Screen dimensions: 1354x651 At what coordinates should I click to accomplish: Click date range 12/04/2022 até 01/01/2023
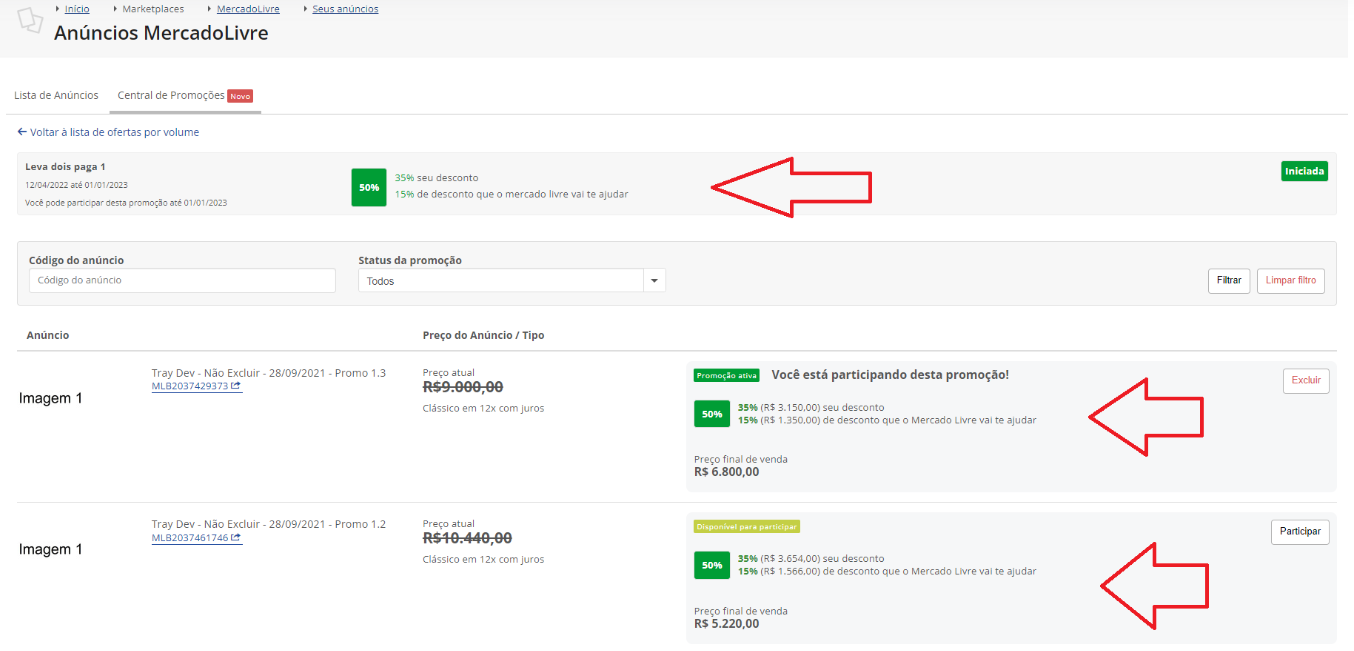point(76,185)
